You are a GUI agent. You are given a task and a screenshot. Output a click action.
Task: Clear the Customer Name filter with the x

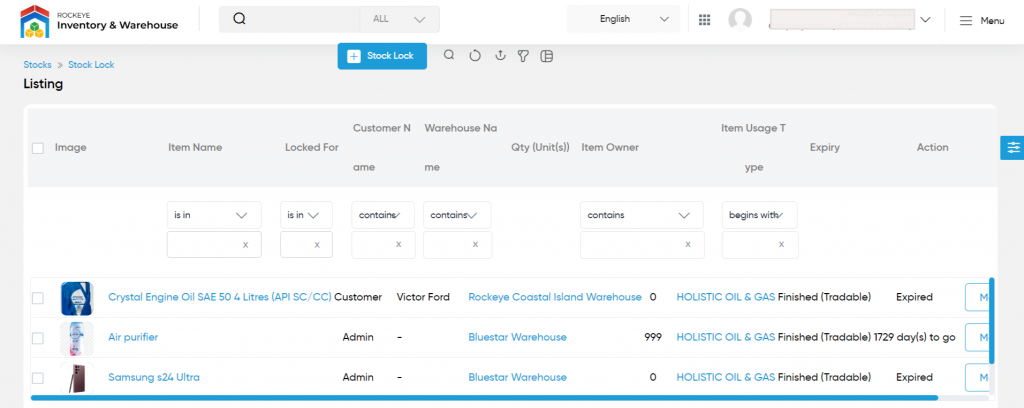398,245
